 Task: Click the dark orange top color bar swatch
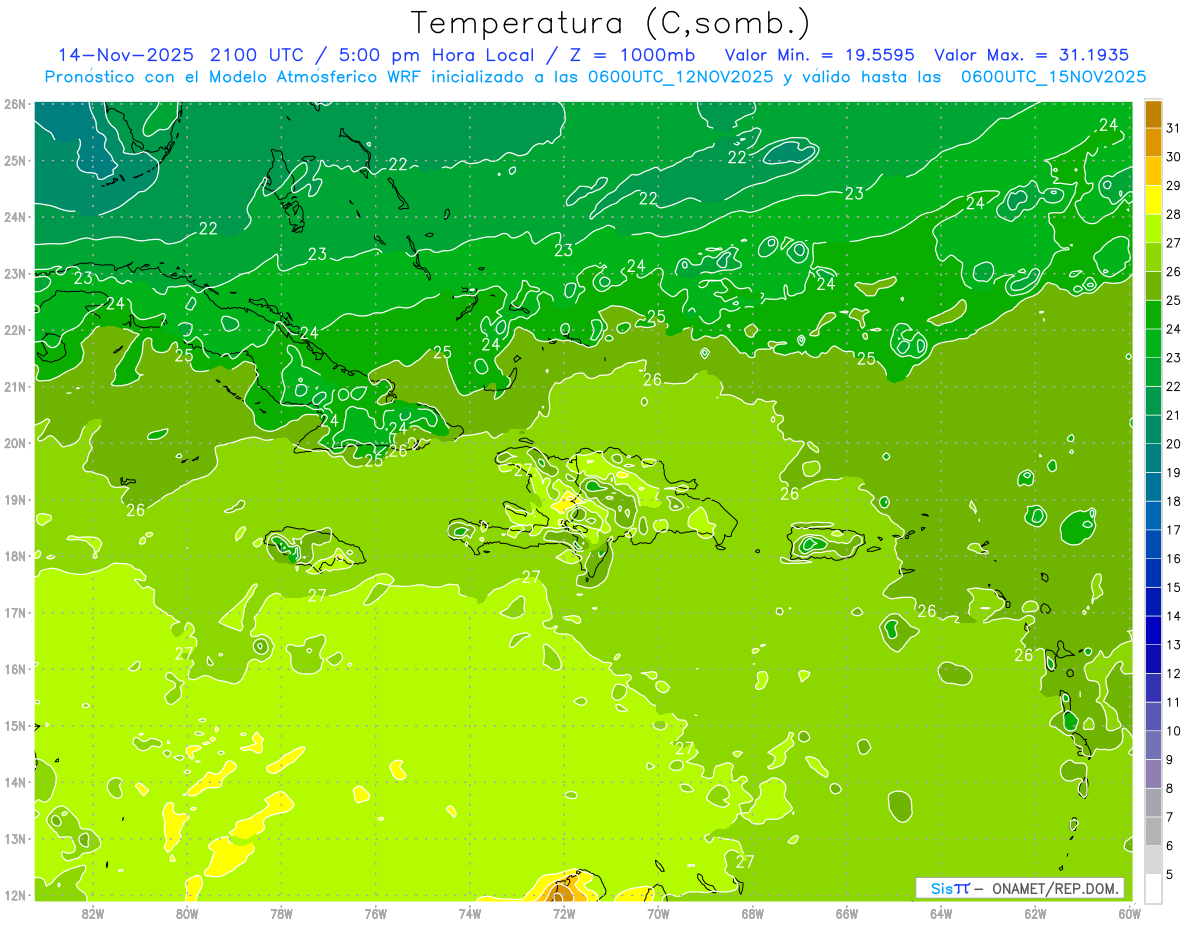1153,114
